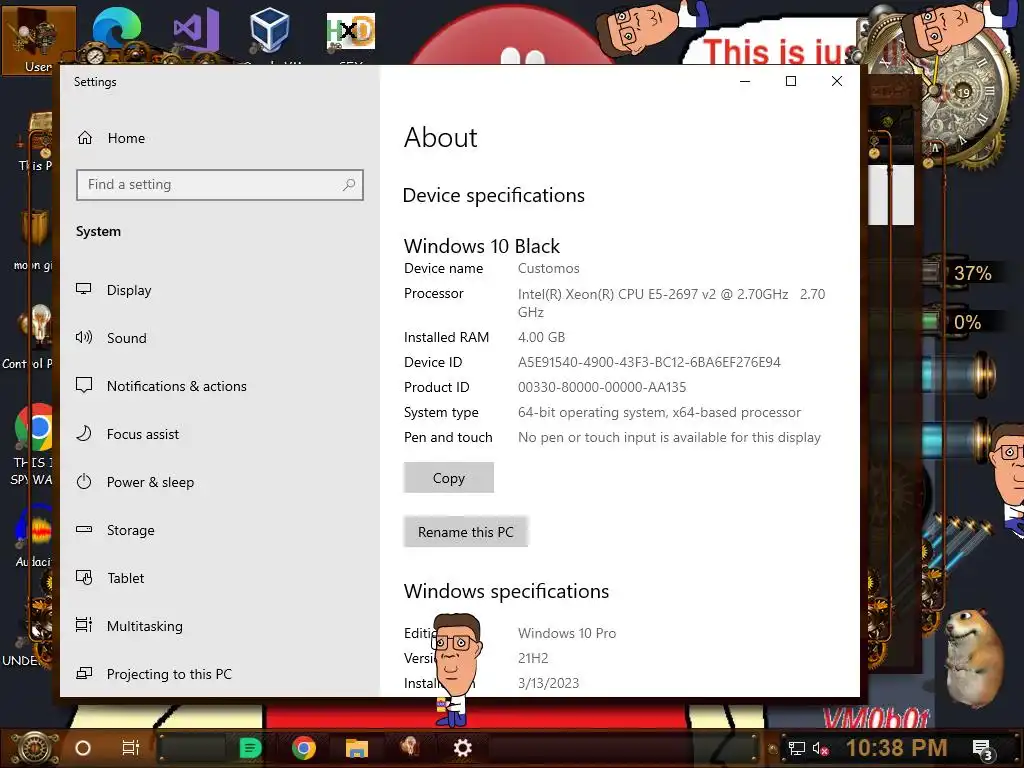Click the muted volume tray icon
The height and width of the screenshot is (768, 1024).
click(x=820, y=748)
